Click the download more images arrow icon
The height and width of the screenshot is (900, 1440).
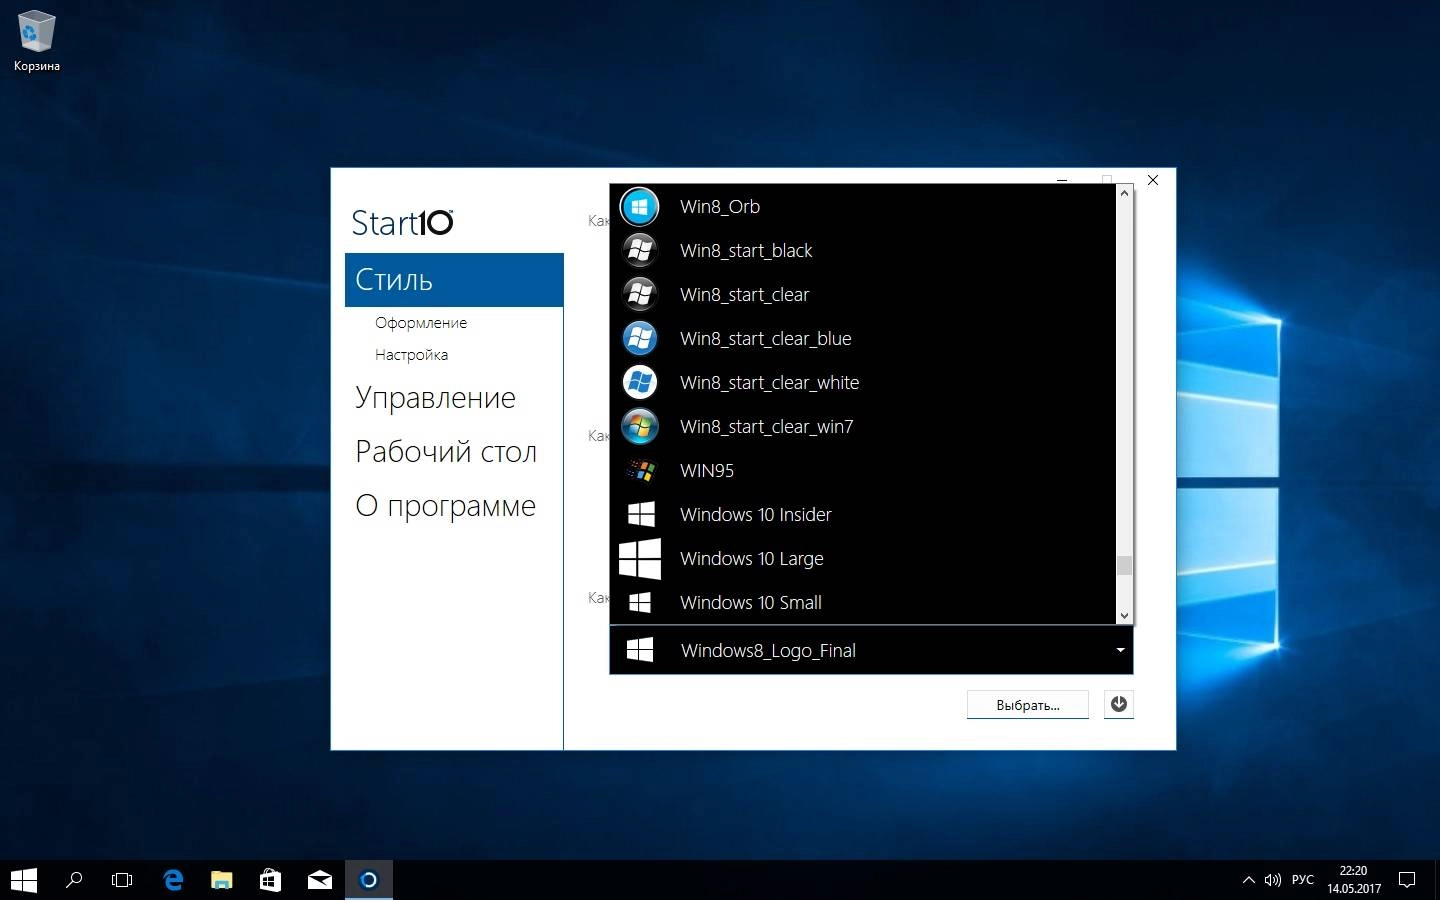click(1119, 704)
